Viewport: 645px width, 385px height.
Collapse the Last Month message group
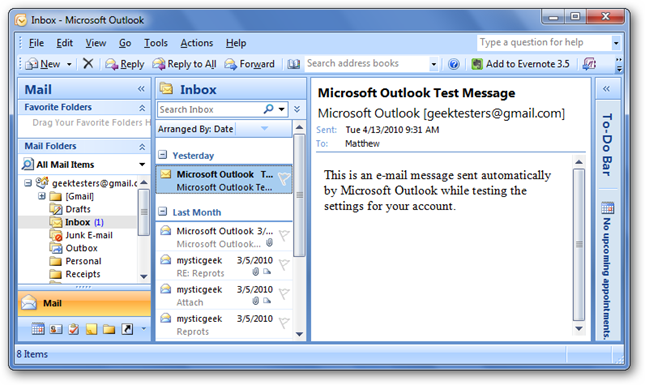(163, 212)
